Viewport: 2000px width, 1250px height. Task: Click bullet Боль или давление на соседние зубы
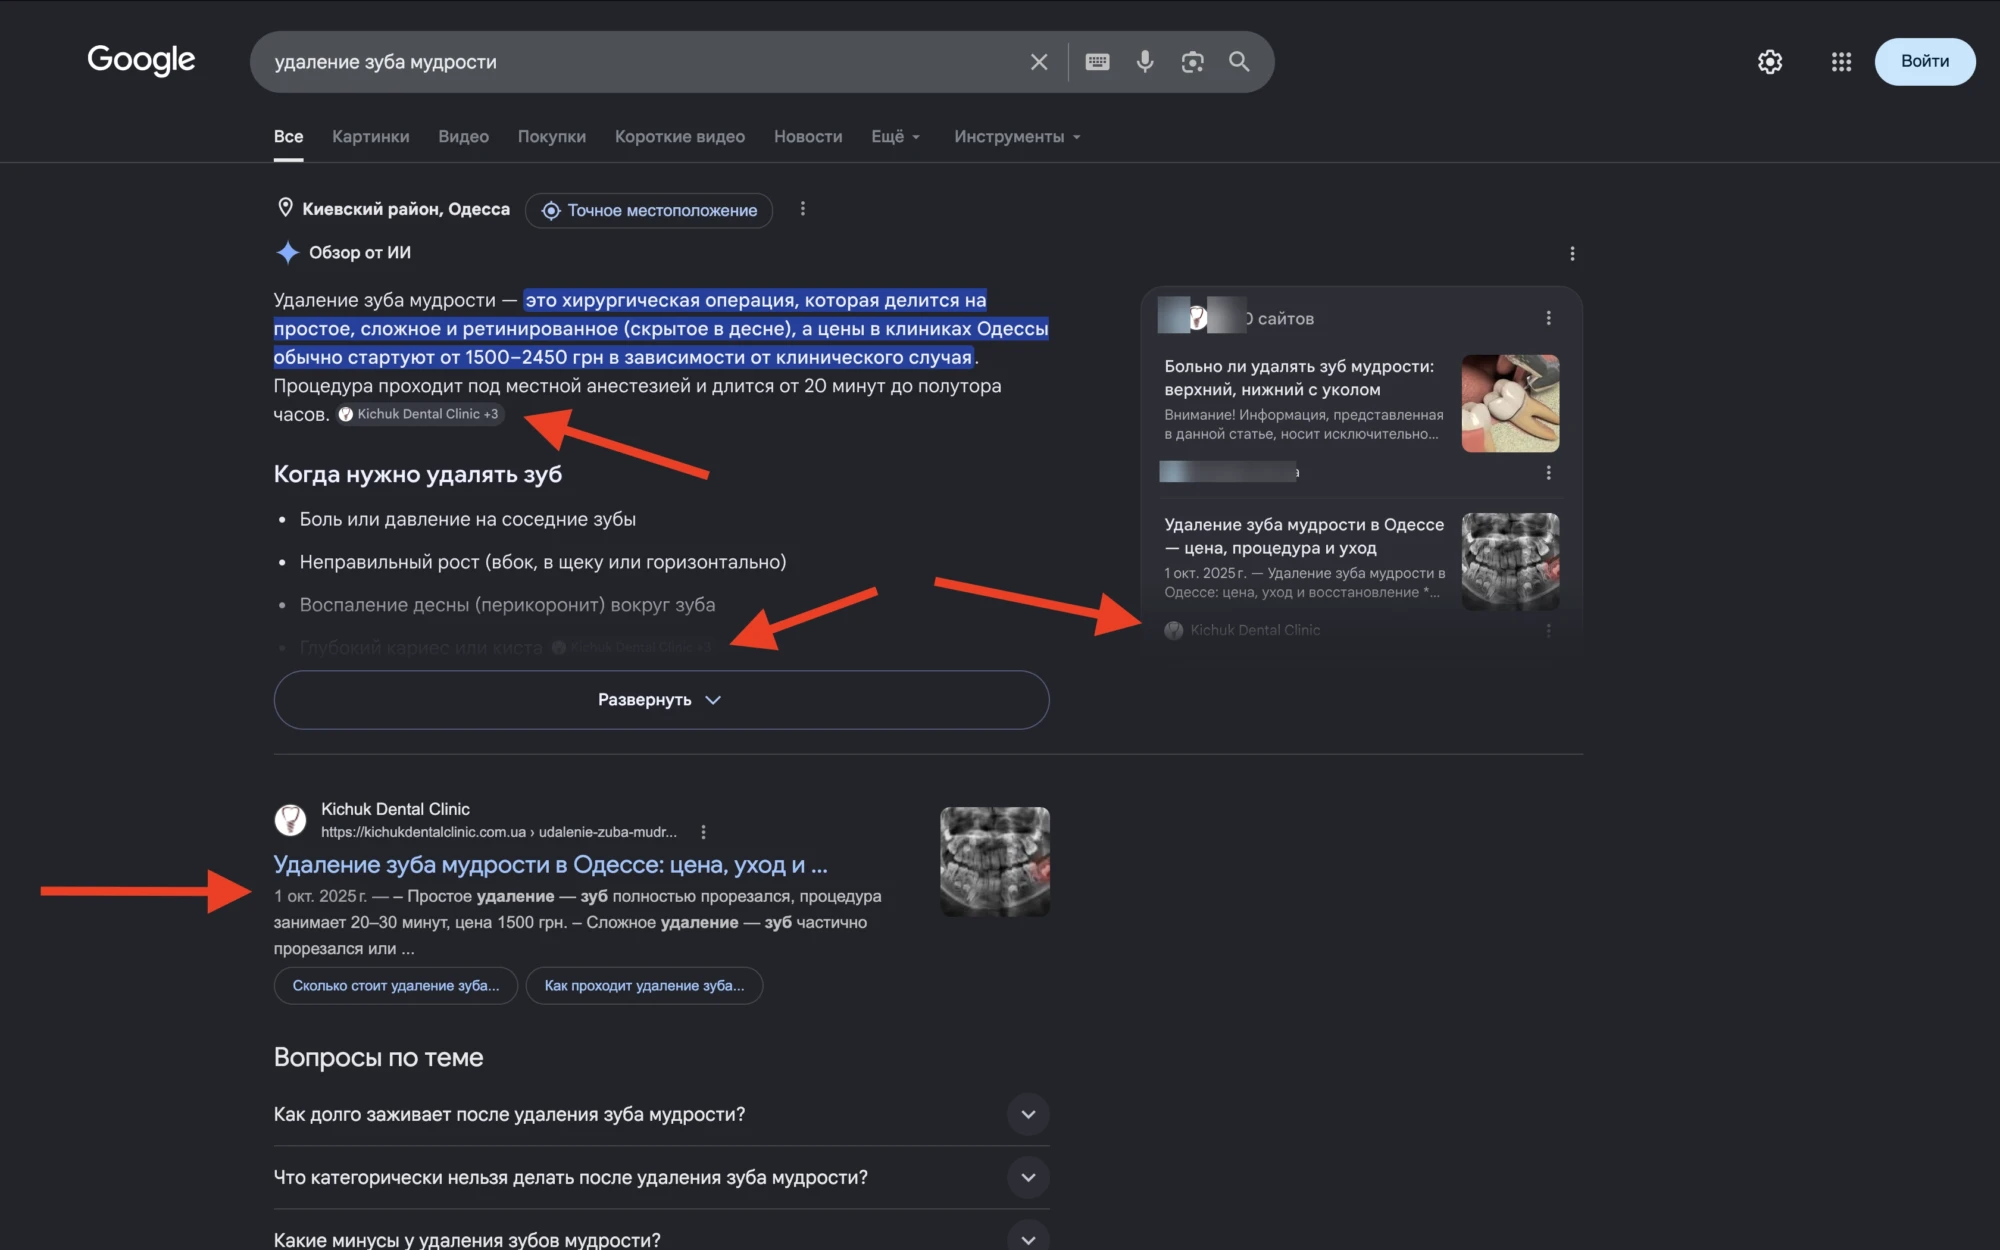coord(468,519)
